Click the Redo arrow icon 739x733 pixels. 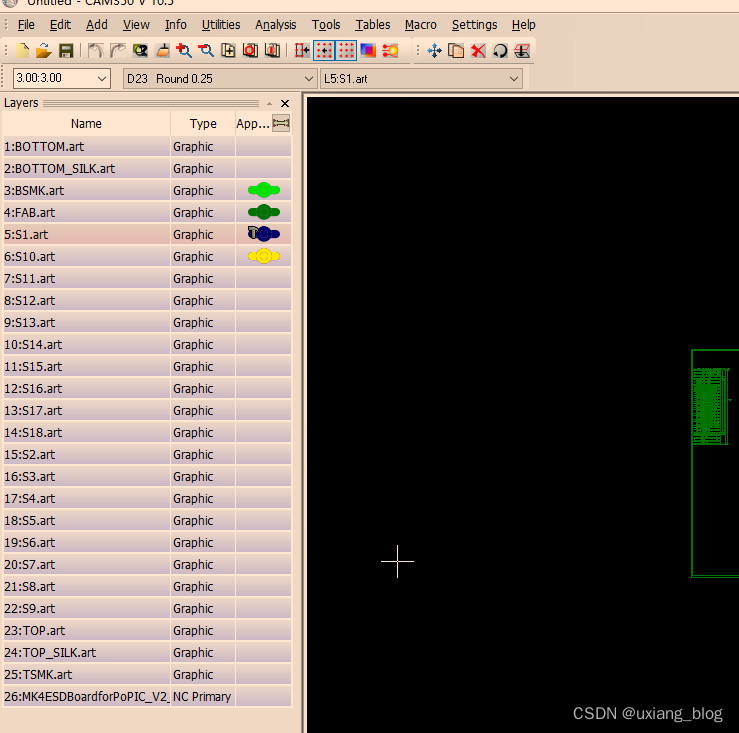tap(118, 50)
